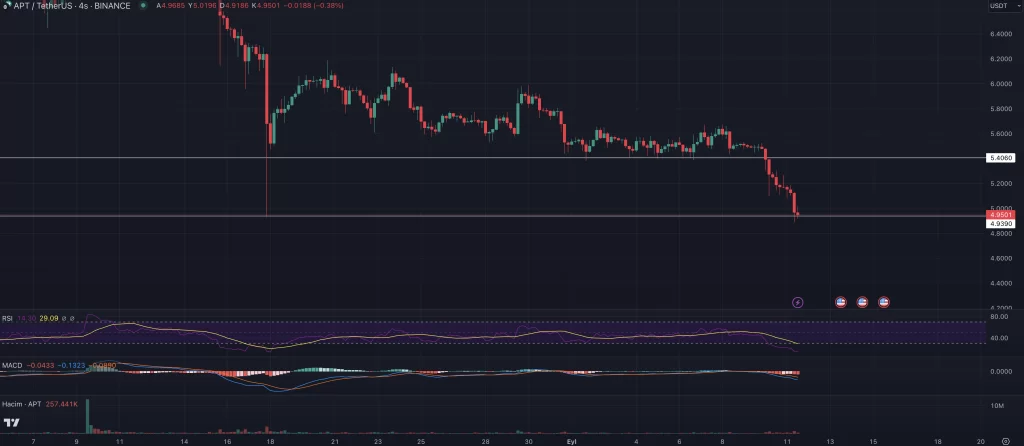Open the USDT currency selector
The width and height of the screenshot is (1024, 446).
point(998,6)
